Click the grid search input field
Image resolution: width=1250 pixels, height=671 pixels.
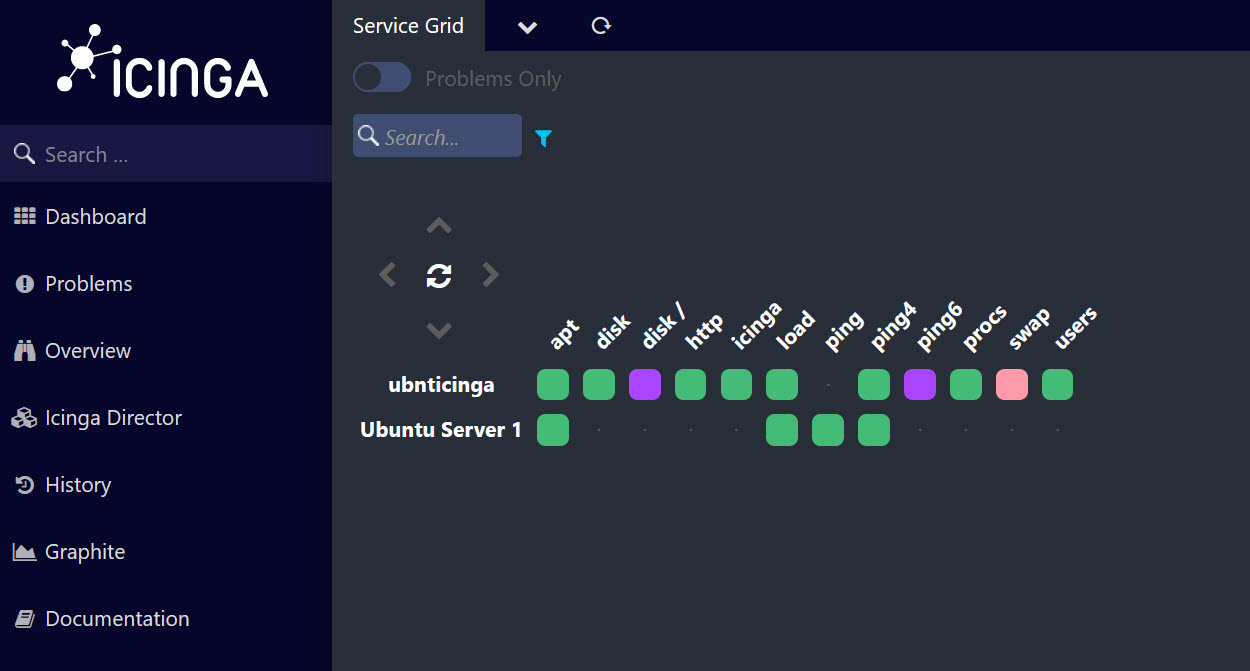(448, 137)
